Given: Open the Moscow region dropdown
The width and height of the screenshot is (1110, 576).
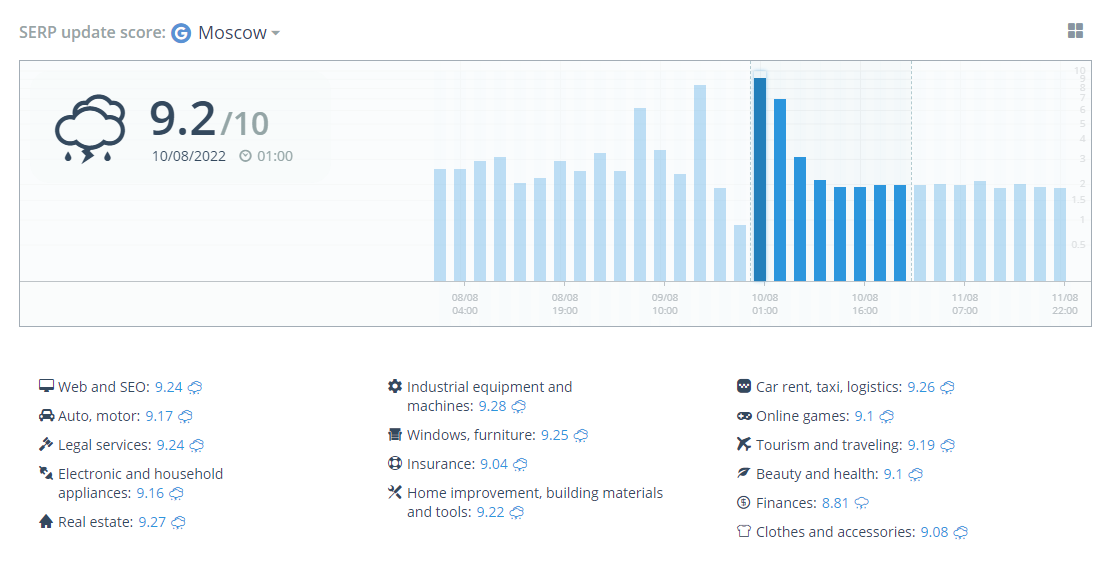Looking at the screenshot, I should pos(239,33).
